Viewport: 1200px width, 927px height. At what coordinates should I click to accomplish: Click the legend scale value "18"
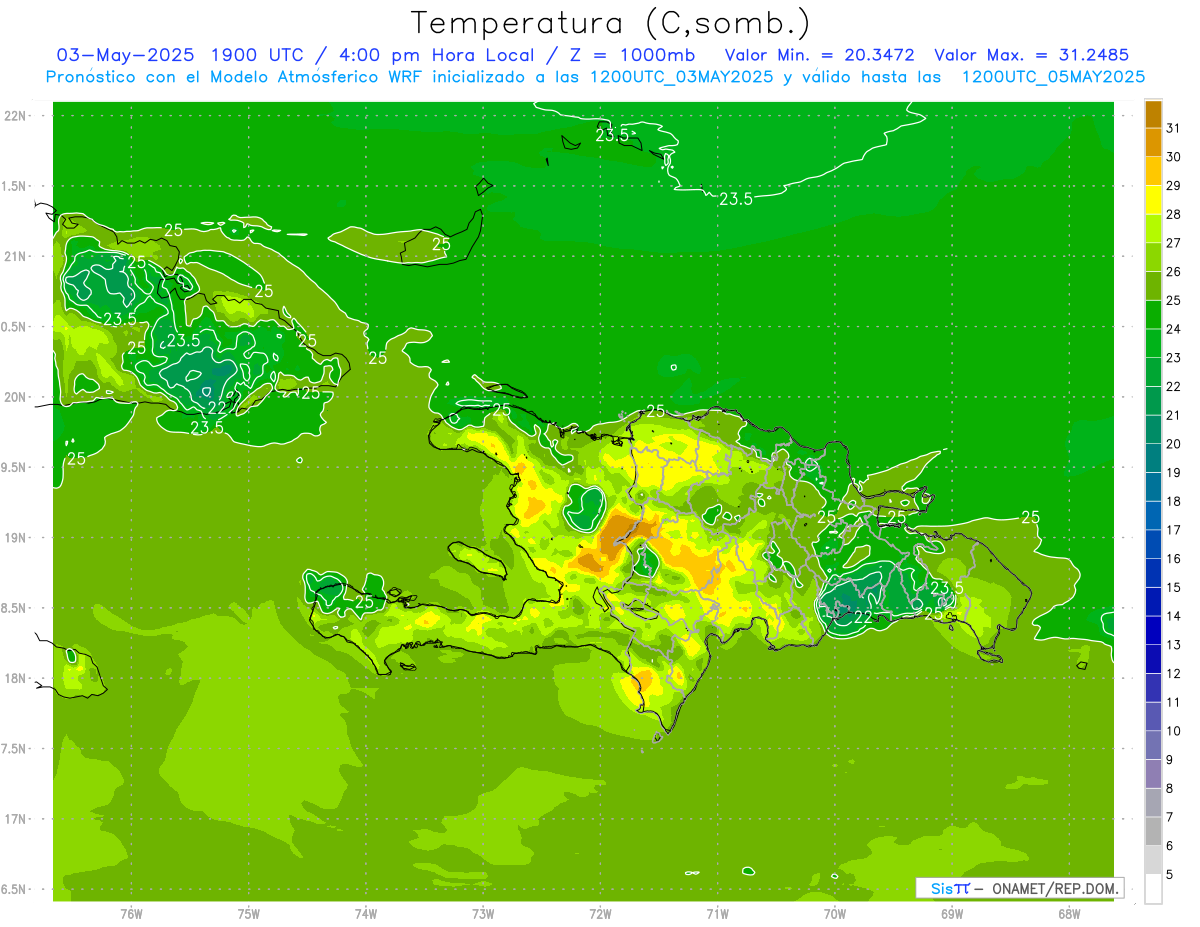click(x=1174, y=501)
